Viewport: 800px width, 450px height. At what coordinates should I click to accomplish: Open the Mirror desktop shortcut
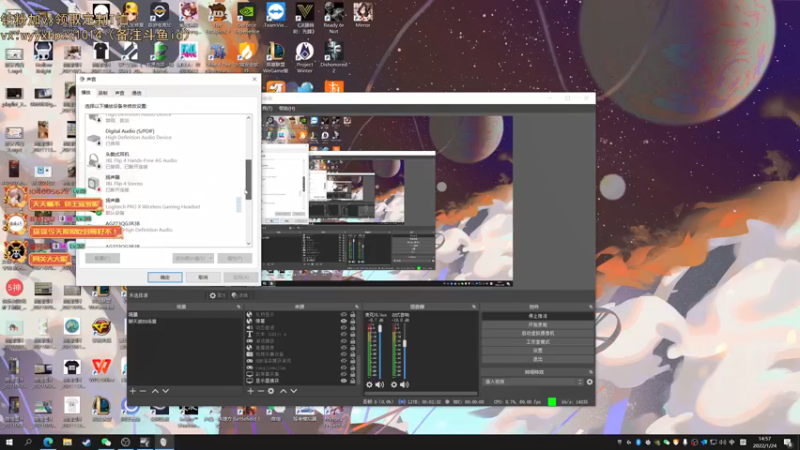pos(363,15)
